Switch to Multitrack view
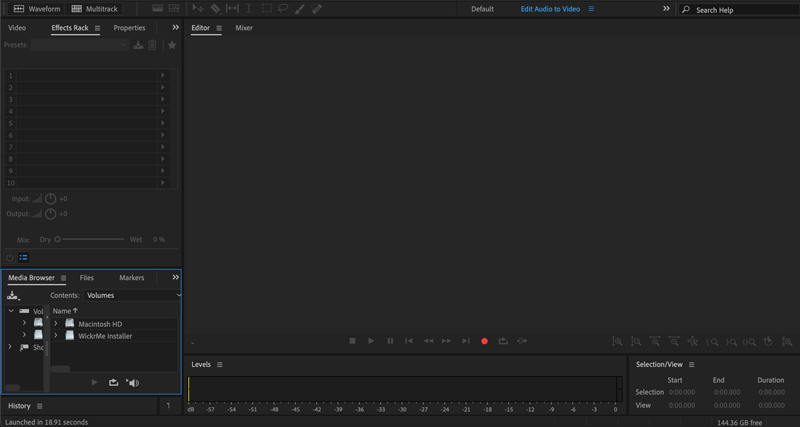 click(x=94, y=9)
